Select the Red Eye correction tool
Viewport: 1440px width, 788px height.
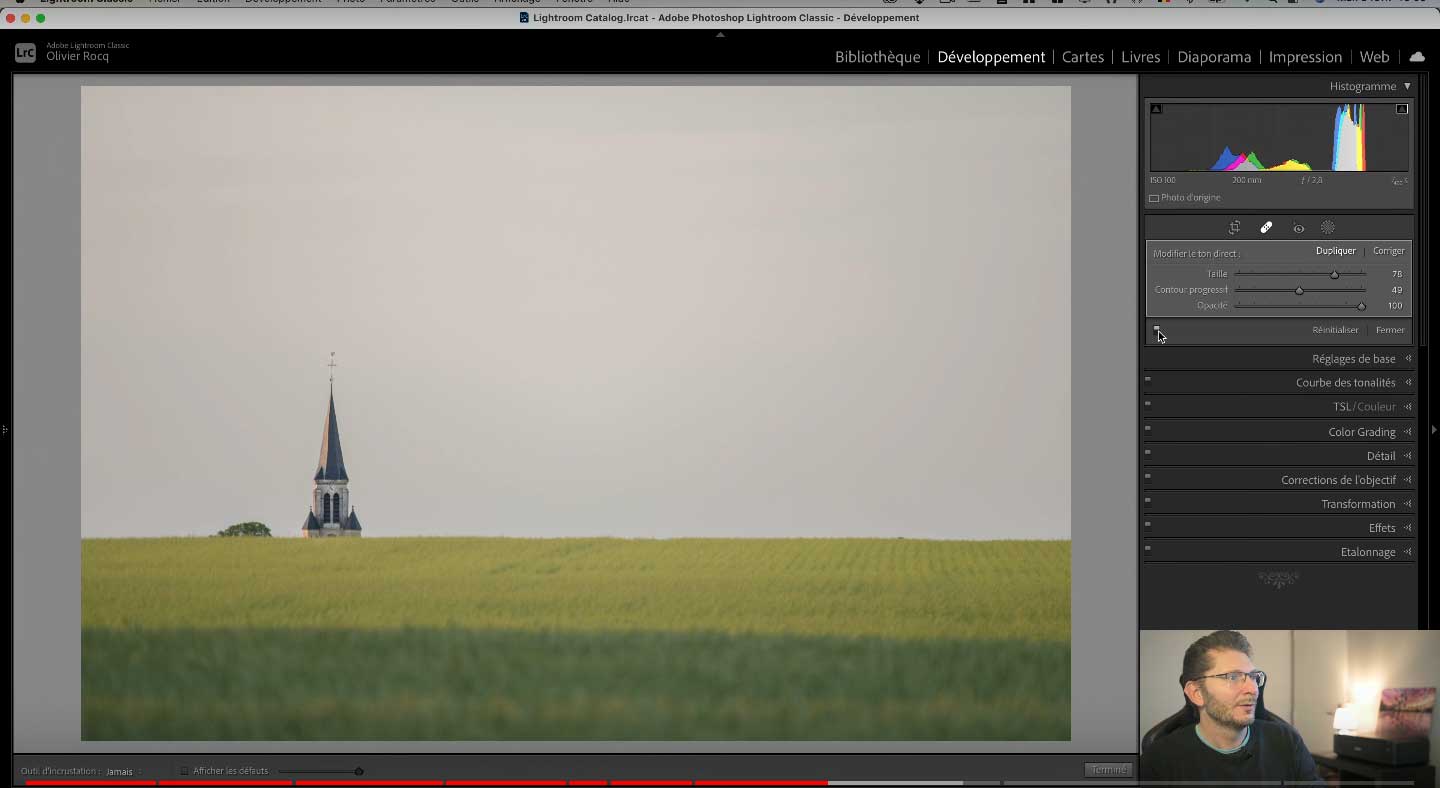click(1298, 228)
